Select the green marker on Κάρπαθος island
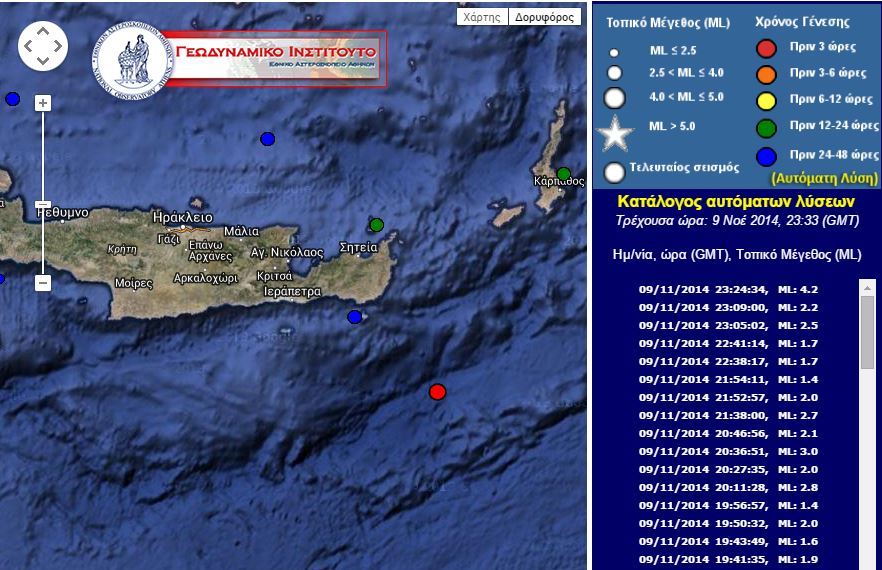Screen dimensions: 882x570 click(x=564, y=173)
